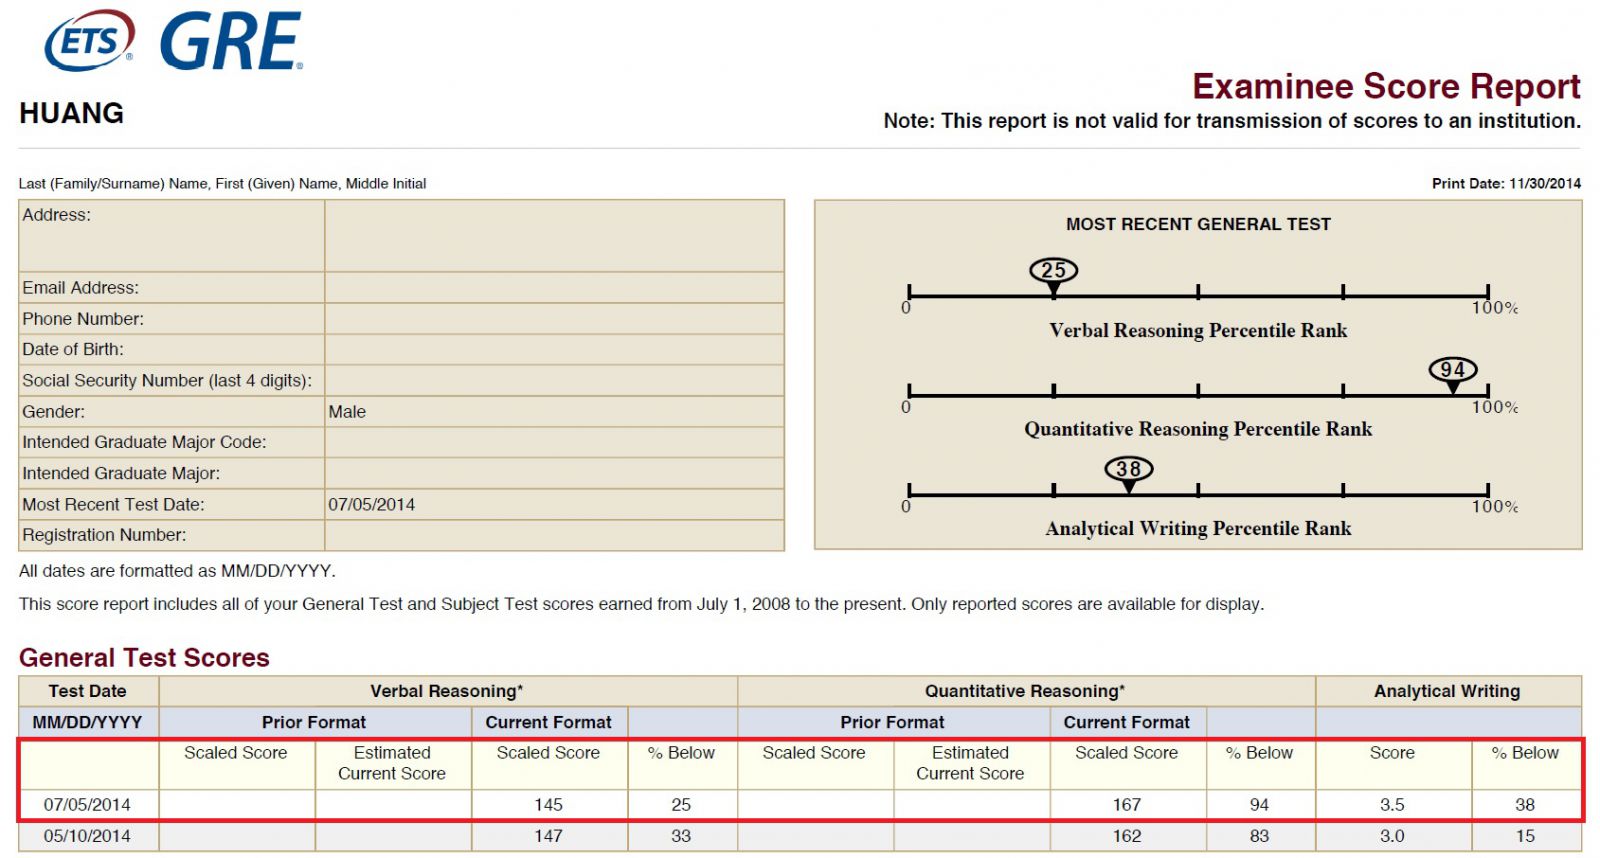1600x858 pixels.
Task: Click the HUANG name heading
Action: click(x=71, y=113)
